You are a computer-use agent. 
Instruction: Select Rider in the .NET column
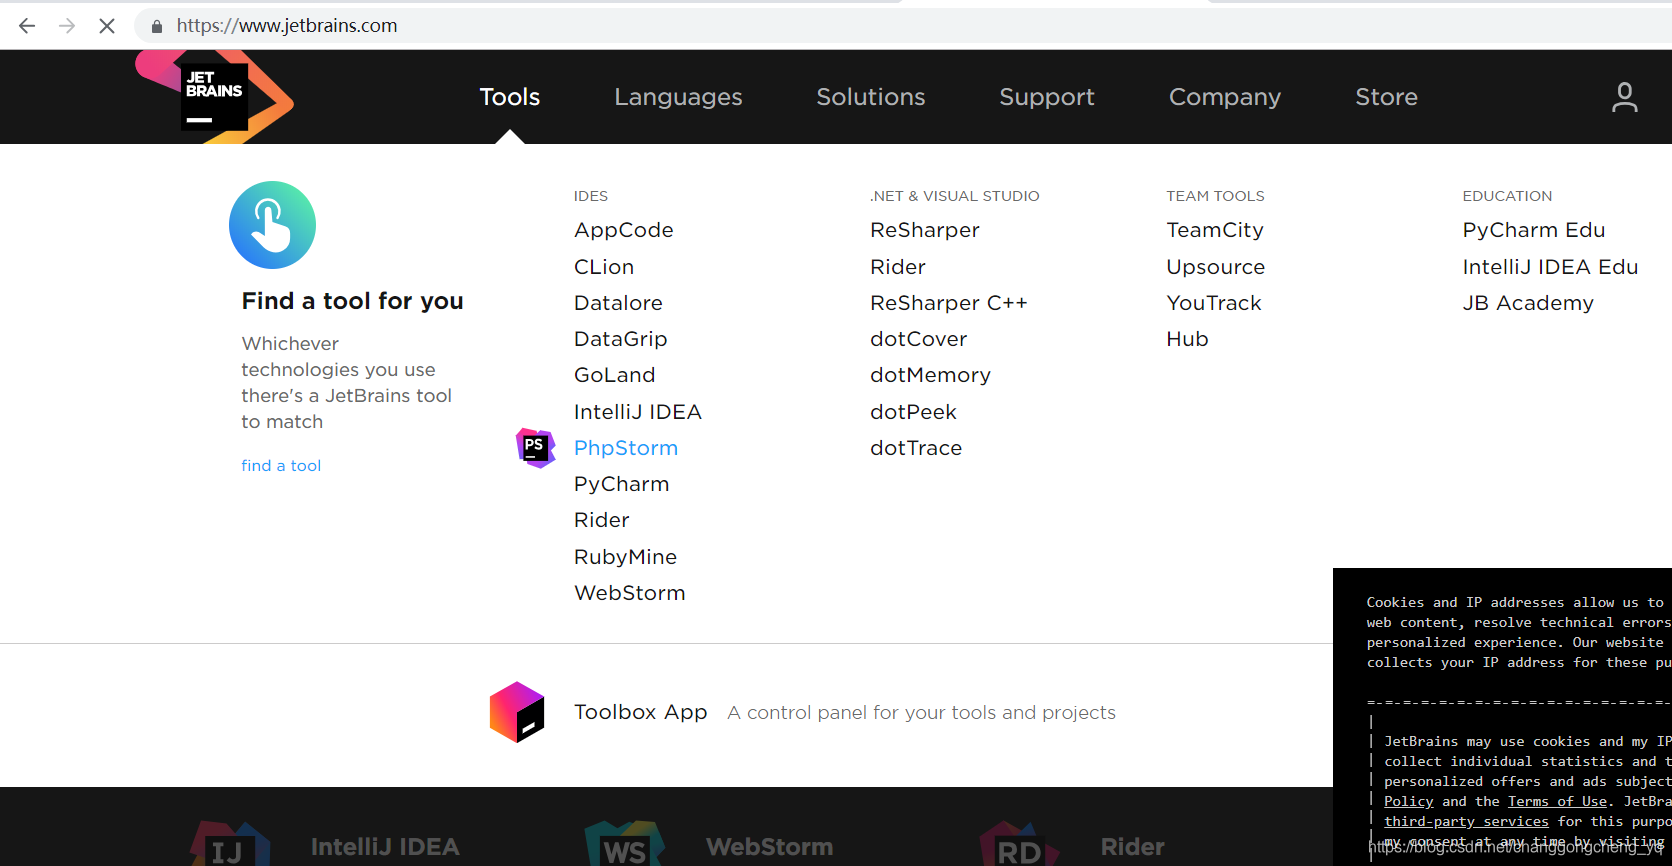[898, 267]
